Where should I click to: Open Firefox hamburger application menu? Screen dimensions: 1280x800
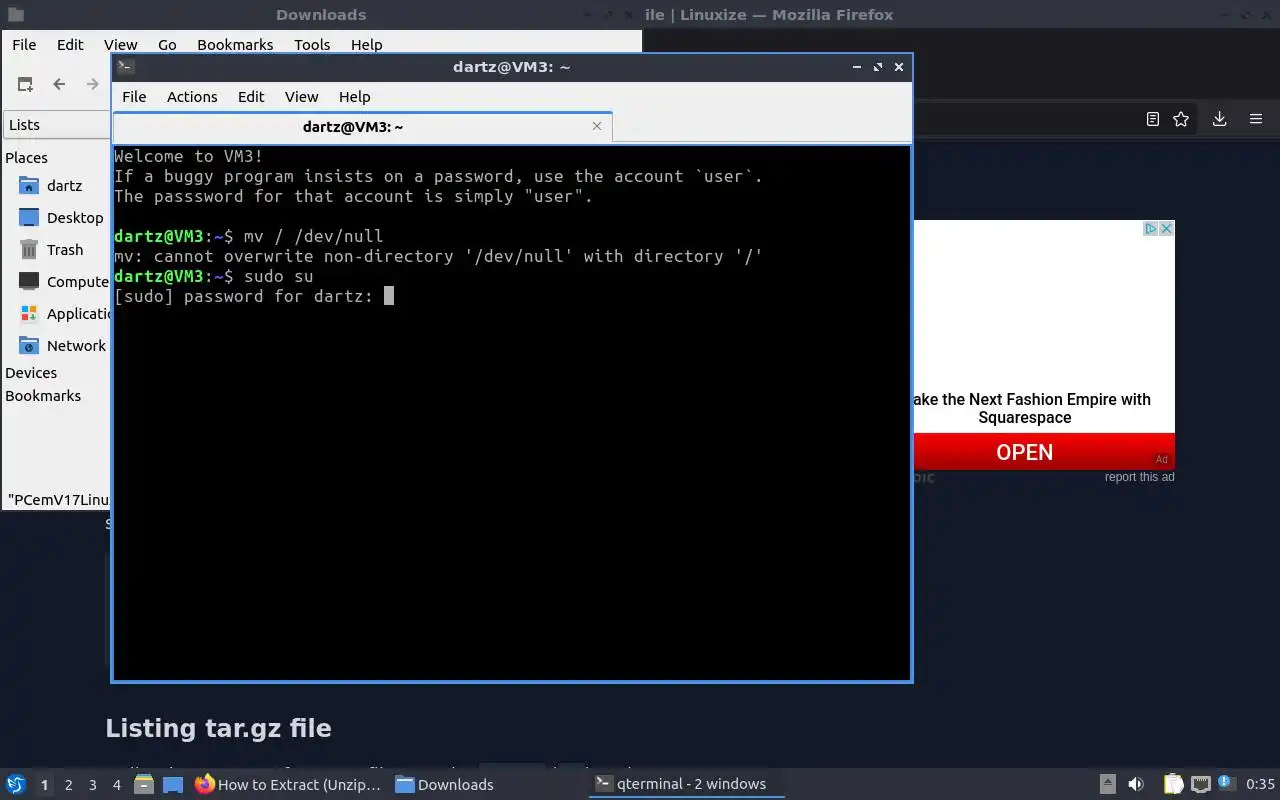tap(1256, 119)
